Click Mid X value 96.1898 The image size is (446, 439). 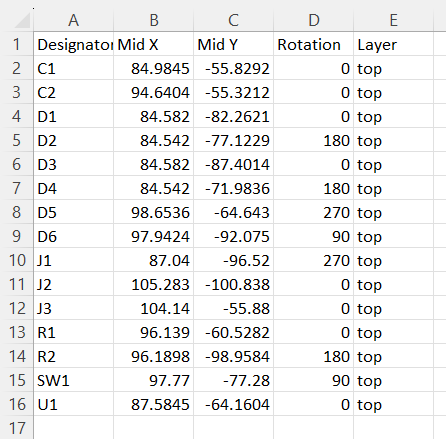[154, 356]
